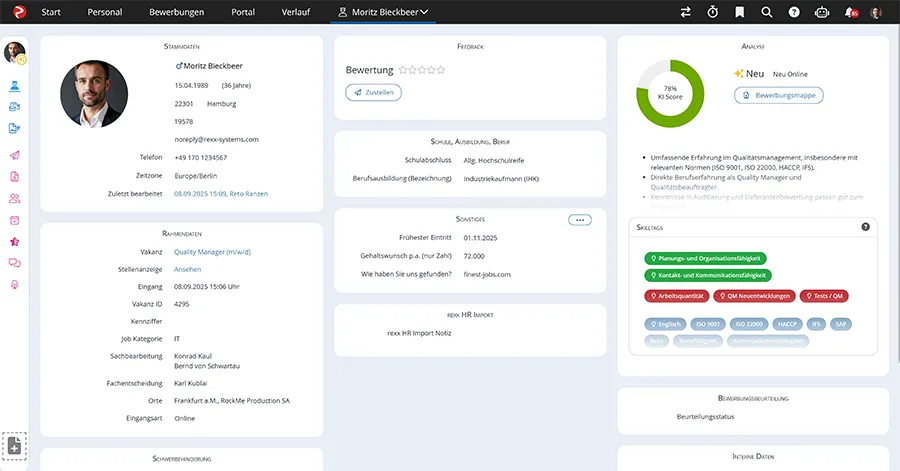Expand the Moritz Bieckbeer tab dropdown
Screen dimensions: 900x471
pos(426,12)
